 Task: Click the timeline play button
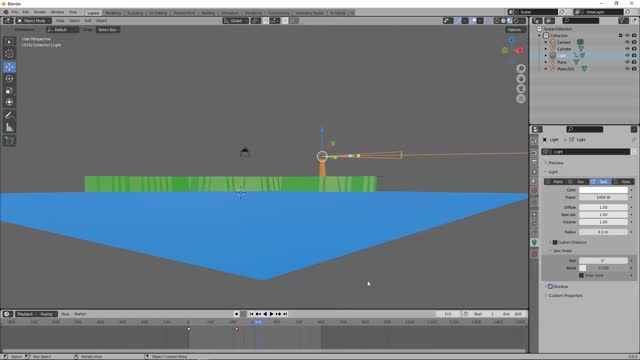click(x=271, y=314)
